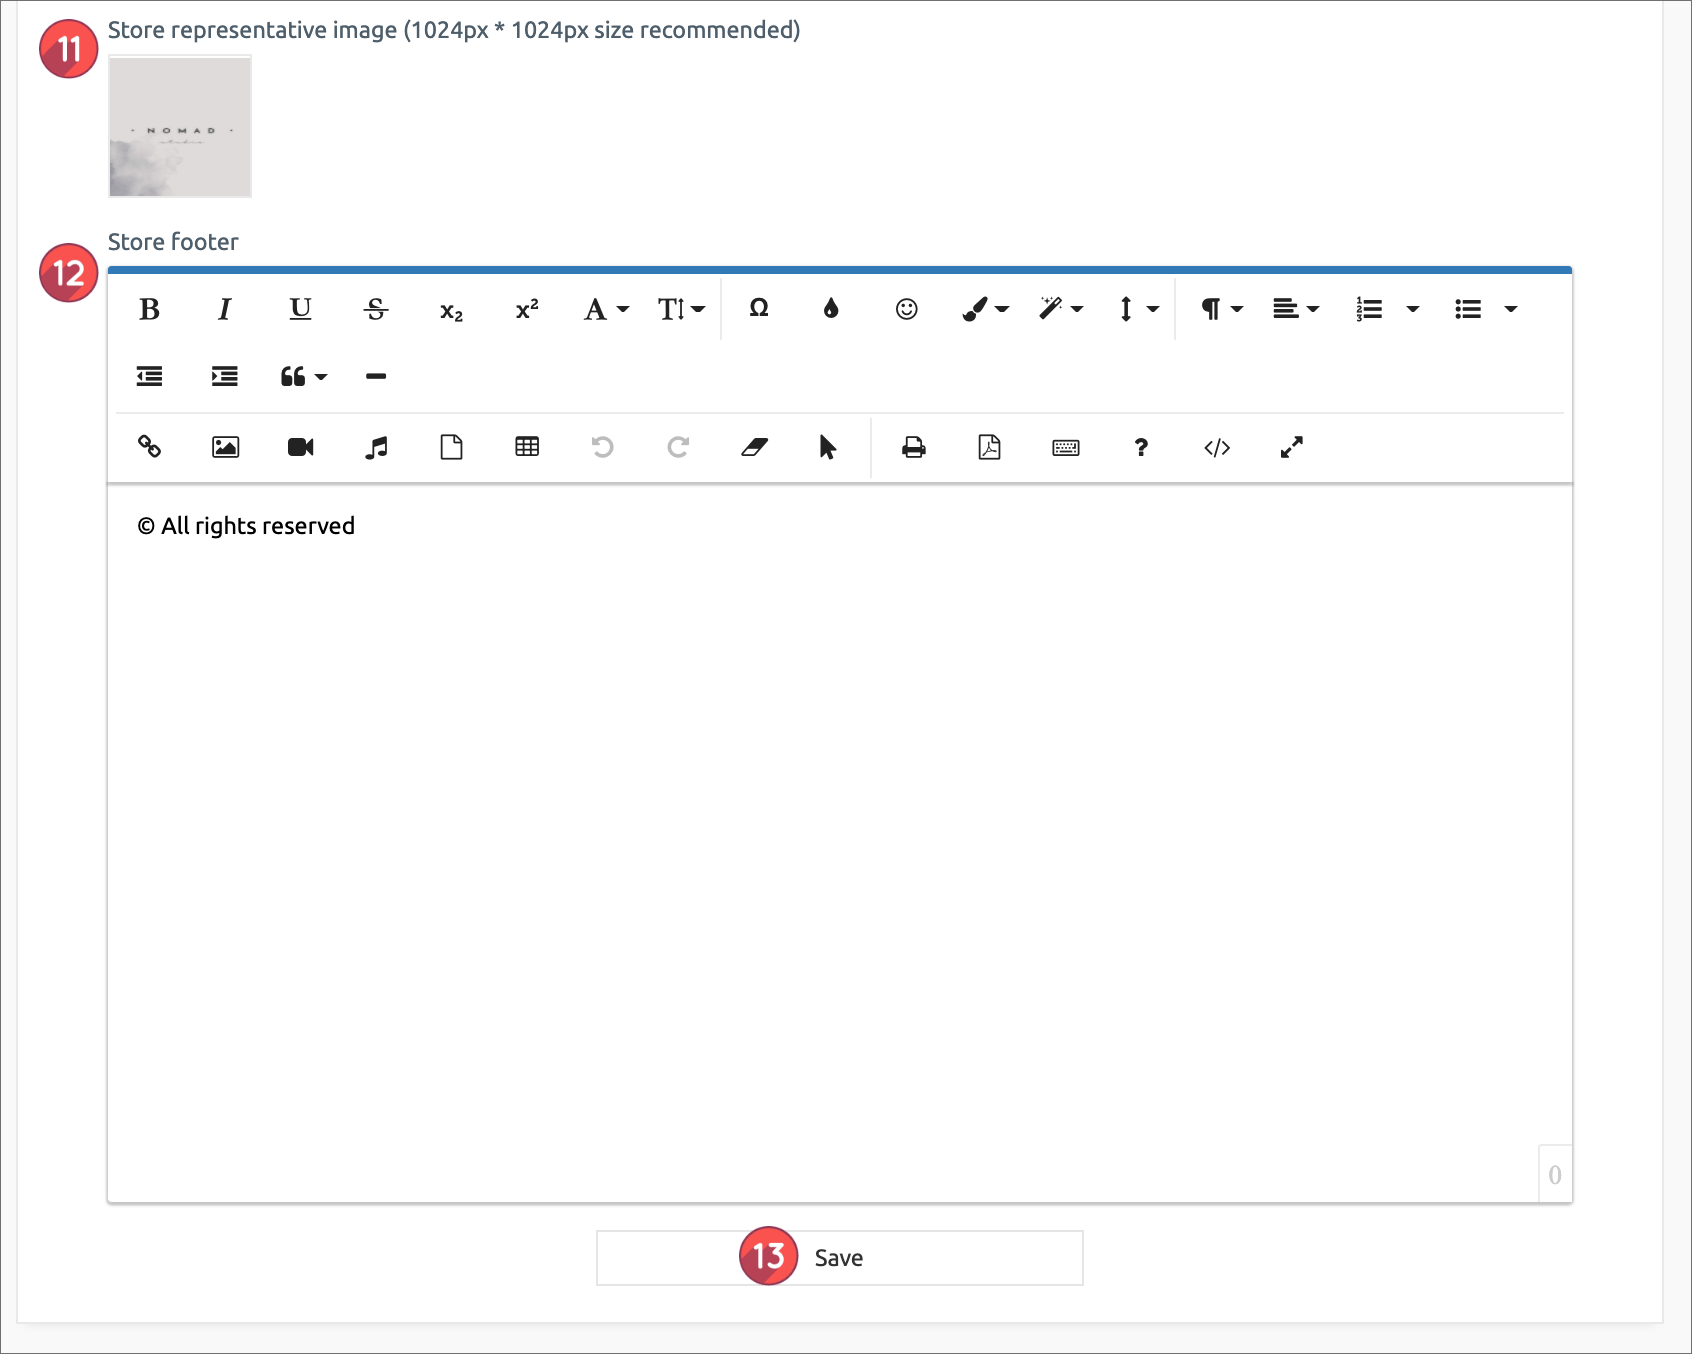Viewport: 1692px width, 1354px height.
Task: Open the font size dropdown
Action: pos(681,310)
